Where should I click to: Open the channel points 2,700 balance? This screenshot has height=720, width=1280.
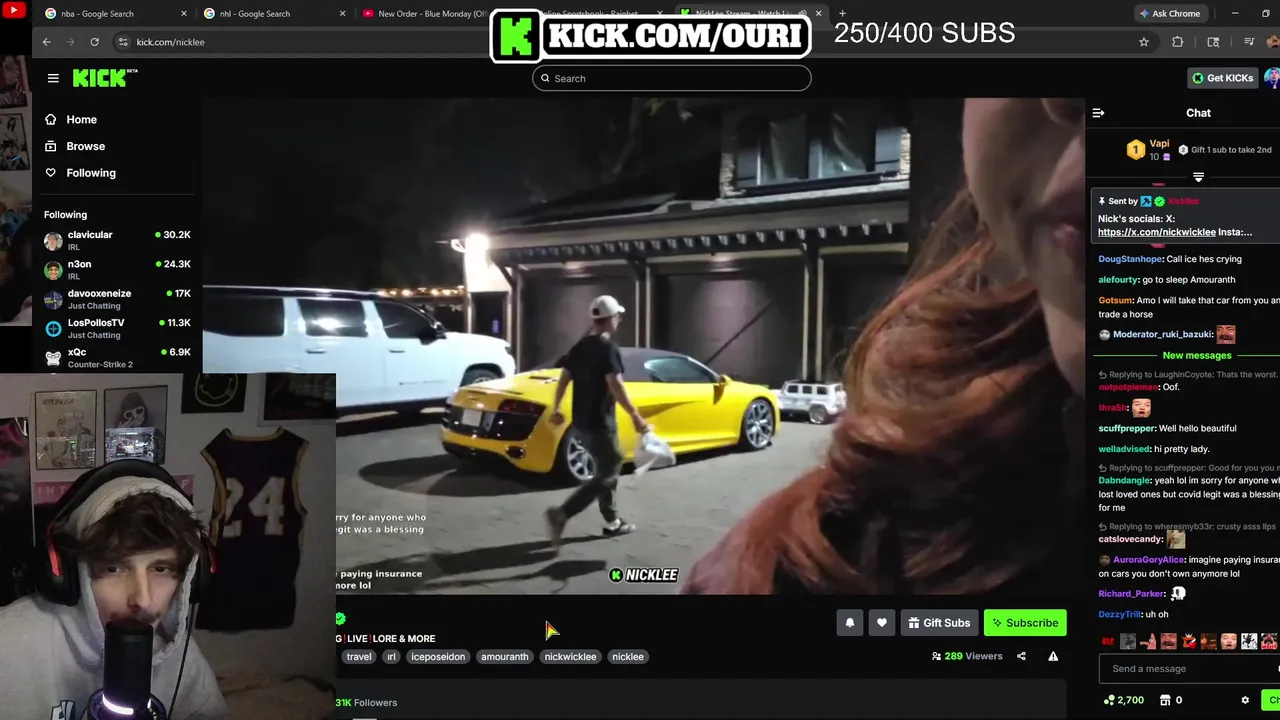1123,700
